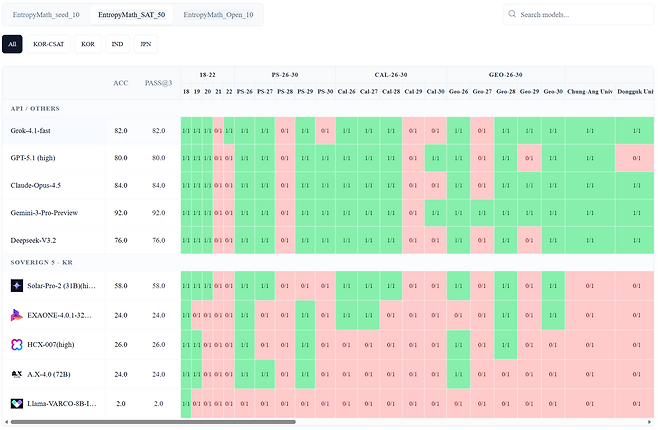Click Gemini-3-Pro-Preview's Cal-30 result cell
The width and height of the screenshot is (658, 430).
[435, 213]
